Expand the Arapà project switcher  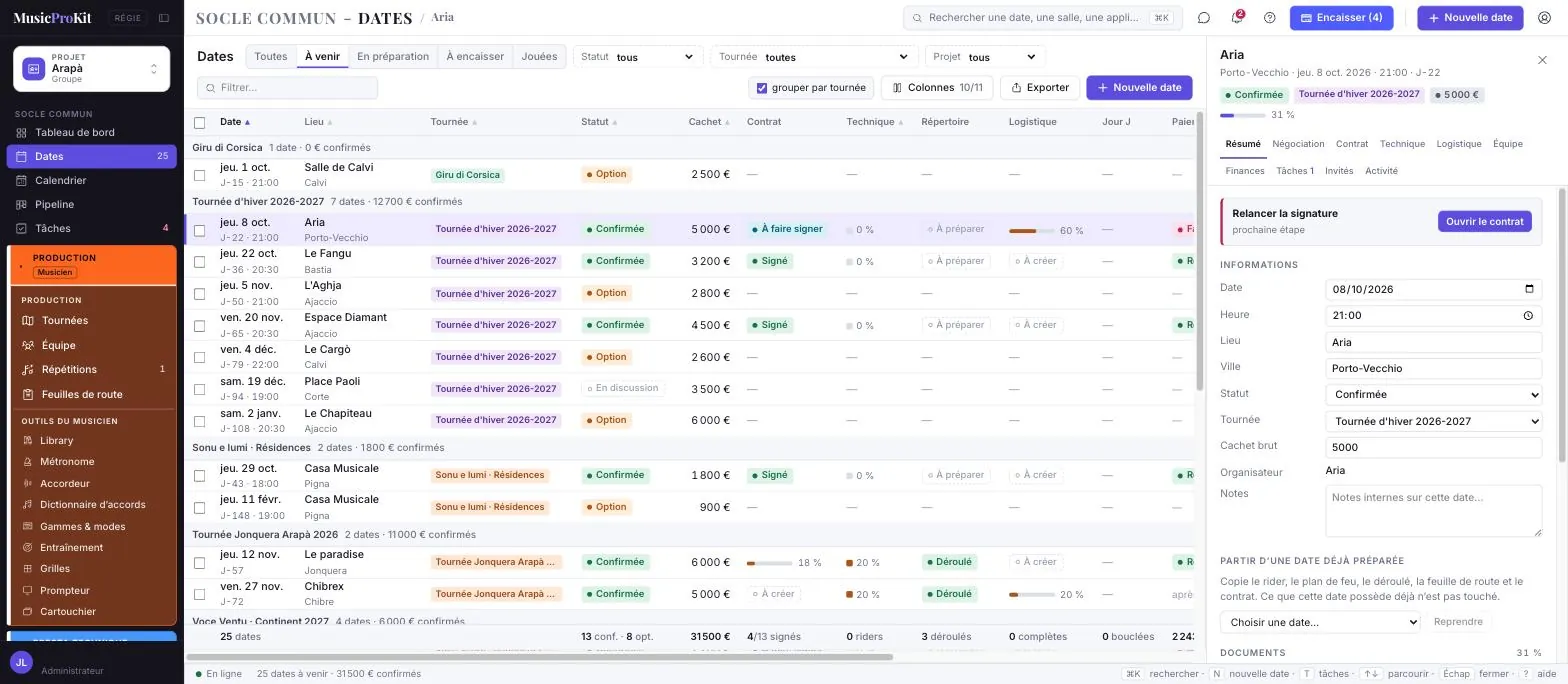pyautogui.click(x=91, y=69)
